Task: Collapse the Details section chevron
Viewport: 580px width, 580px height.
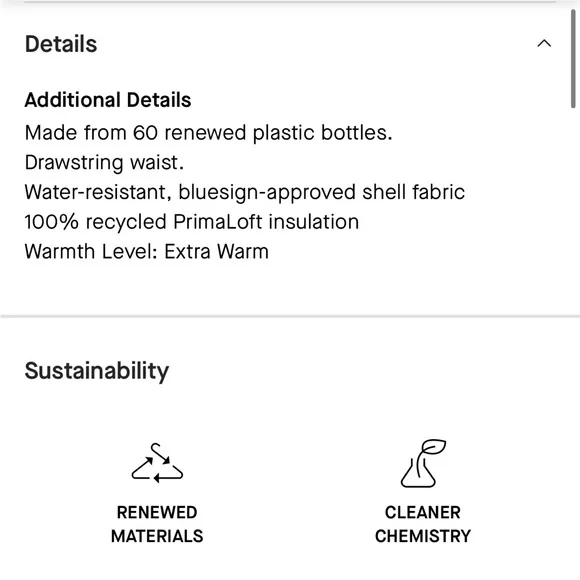Action: 544,44
